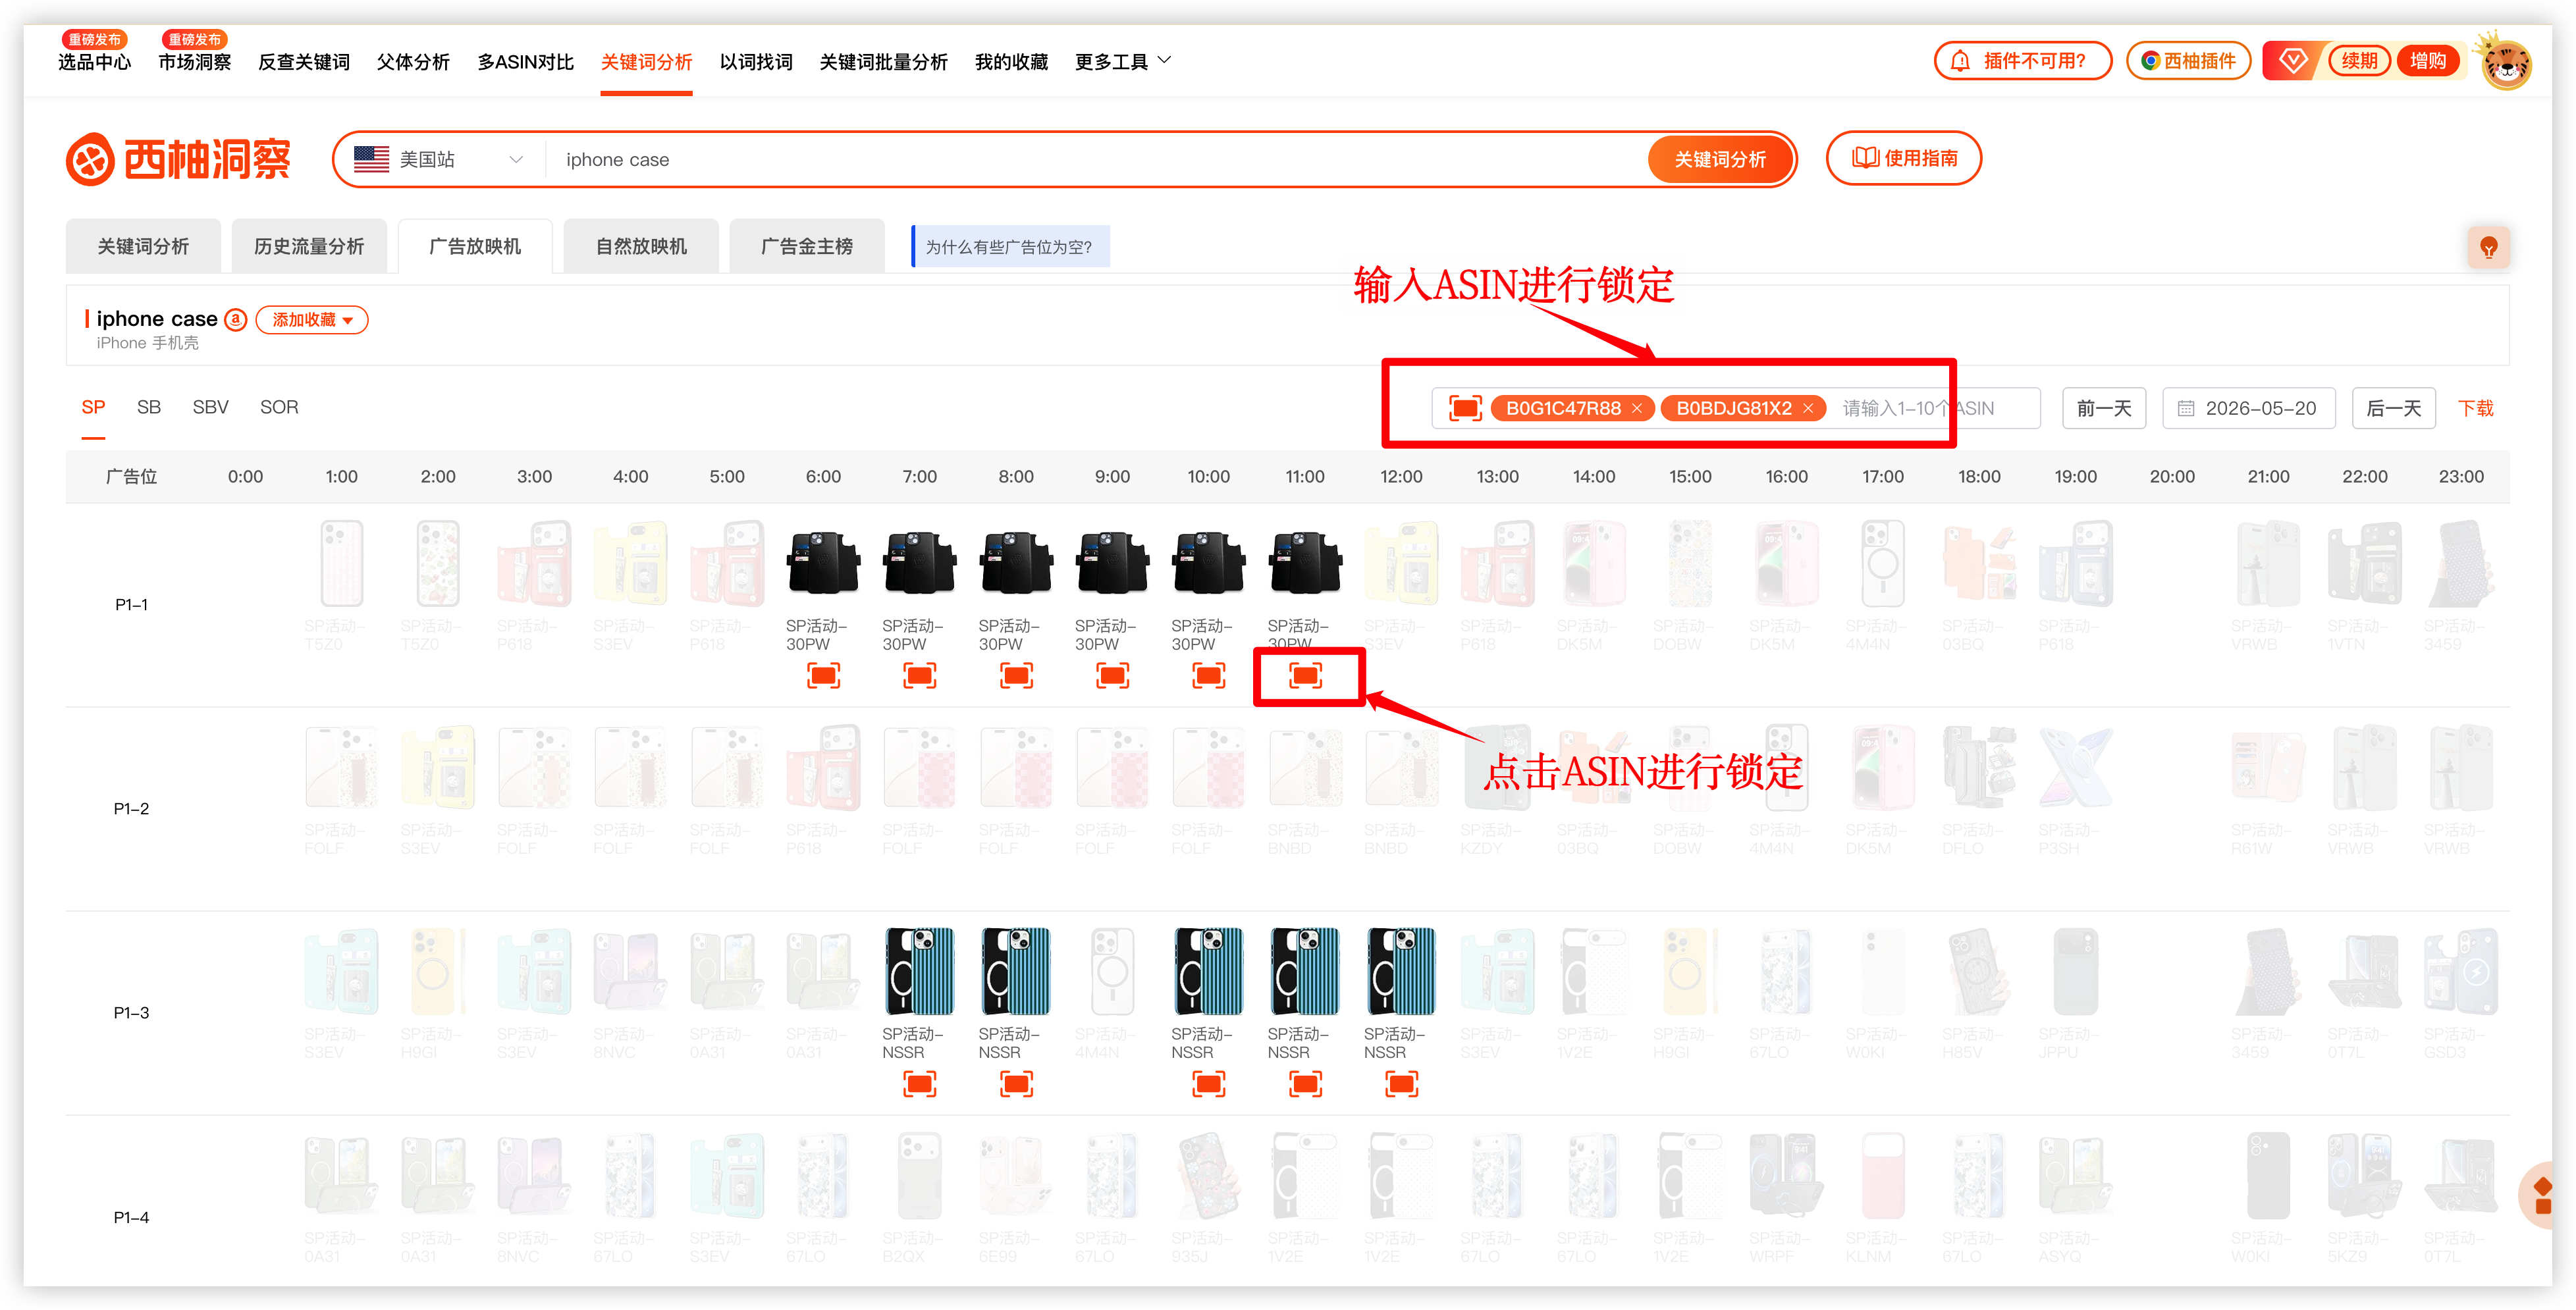Click the 下载 download link
The width and height of the screenshot is (2576, 1310).
tap(2476, 408)
